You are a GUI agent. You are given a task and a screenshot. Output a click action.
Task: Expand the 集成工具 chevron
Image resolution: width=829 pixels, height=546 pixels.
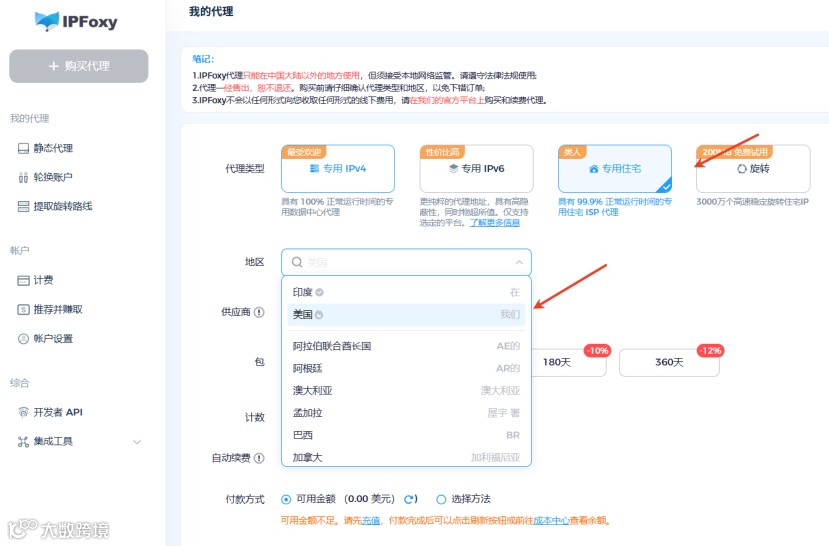point(137,442)
